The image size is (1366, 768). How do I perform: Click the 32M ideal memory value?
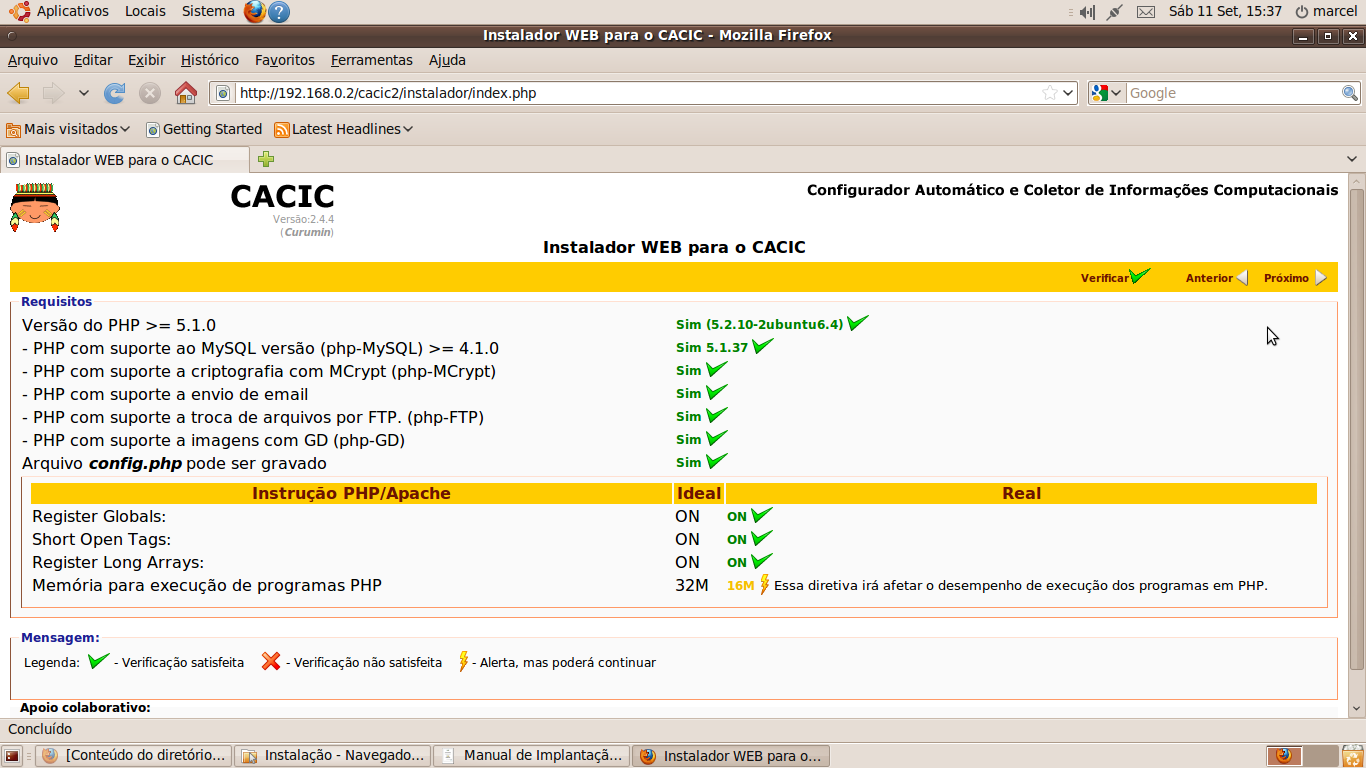click(x=691, y=585)
